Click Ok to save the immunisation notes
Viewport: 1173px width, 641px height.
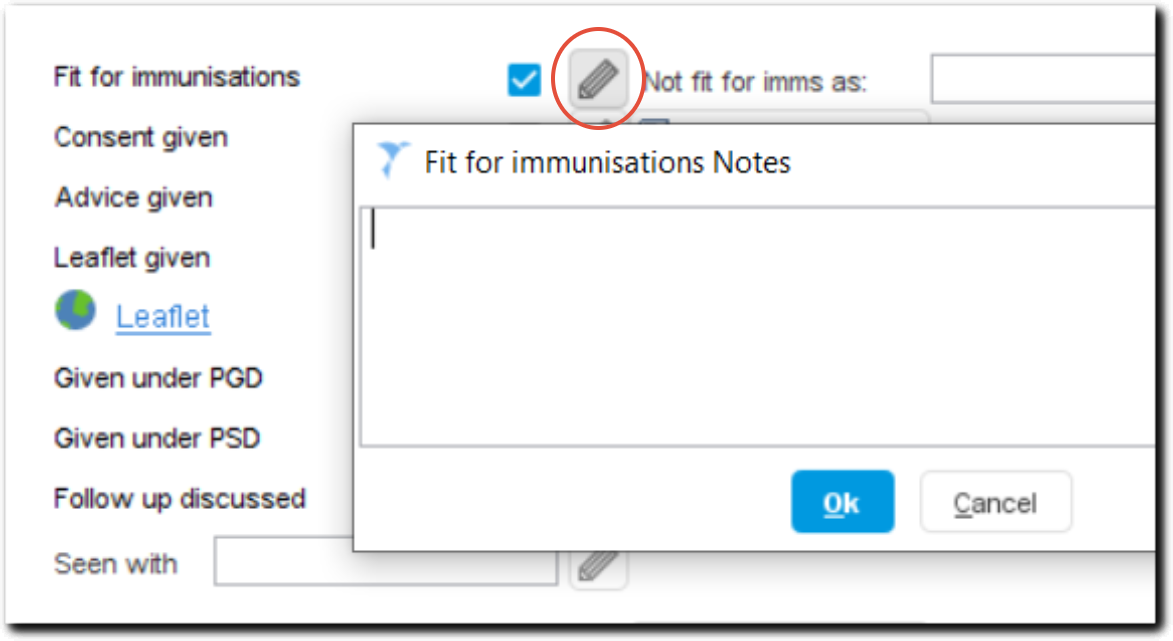842,502
